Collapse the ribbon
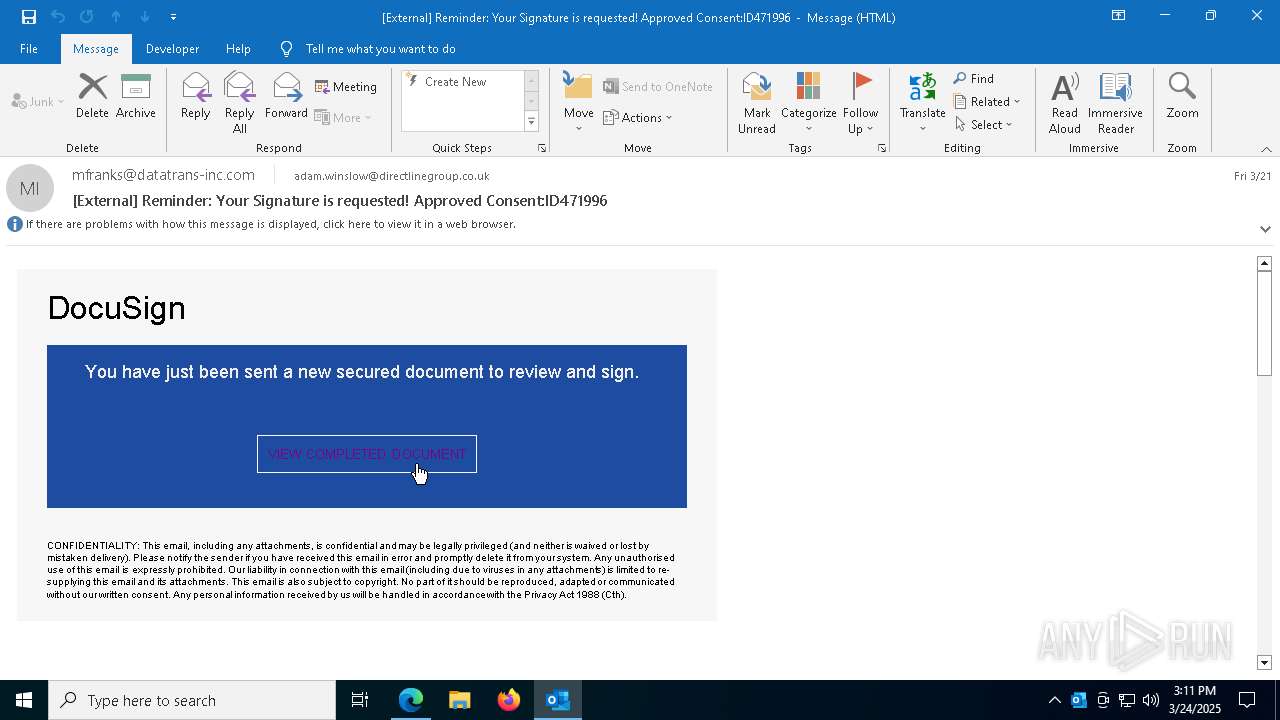The image size is (1280, 720). 1266,149
